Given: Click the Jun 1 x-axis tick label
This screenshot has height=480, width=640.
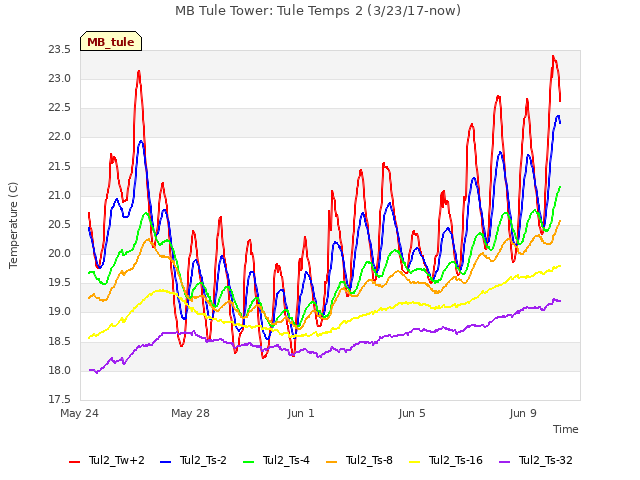Looking at the screenshot, I should point(301,413).
